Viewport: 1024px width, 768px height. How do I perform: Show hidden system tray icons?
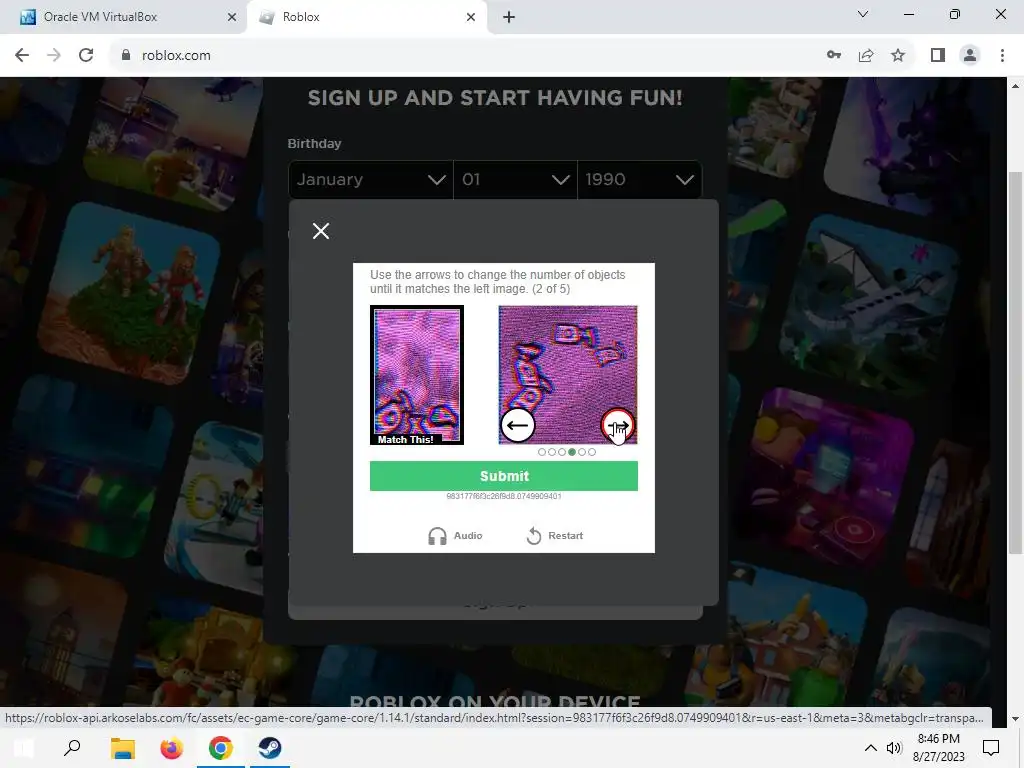click(871, 748)
